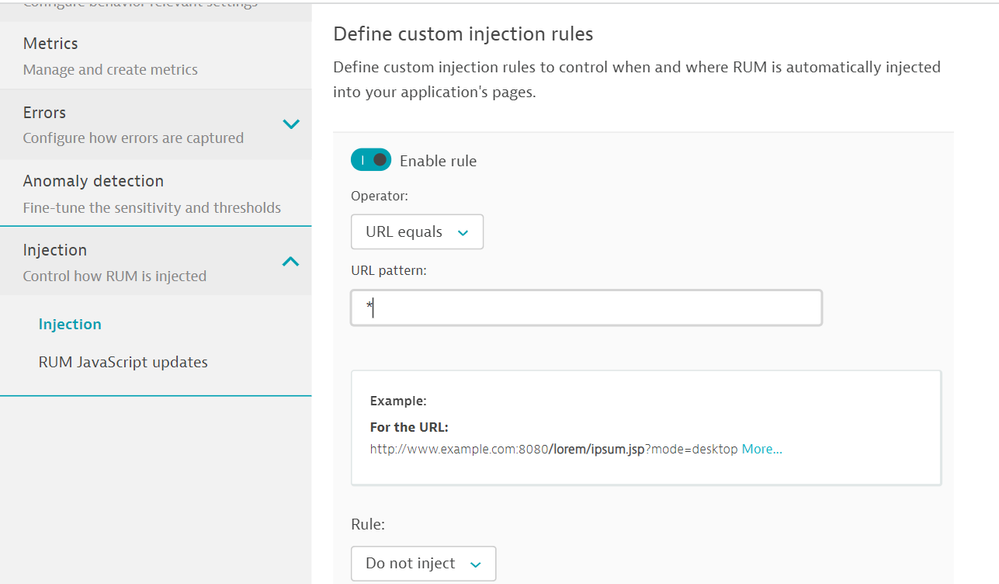The width and height of the screenshot is (999, 584).
Task: Open the URL equals operator dropdown
Action: pyautogui.click(x=416, y=232)
